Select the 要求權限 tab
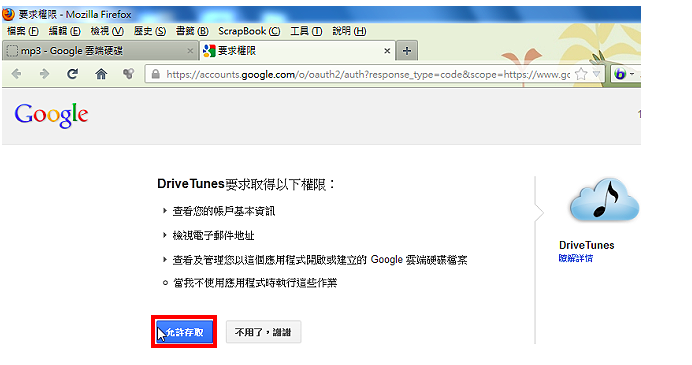This screenshot has width=692, height=365. coord(297,51)
